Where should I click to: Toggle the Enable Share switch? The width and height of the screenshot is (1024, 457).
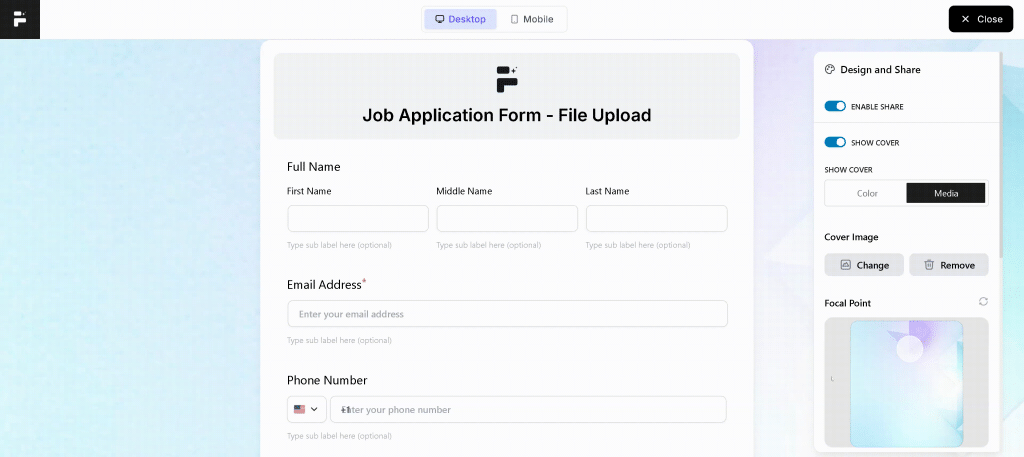pyautogui.click(x=835, y=106)
